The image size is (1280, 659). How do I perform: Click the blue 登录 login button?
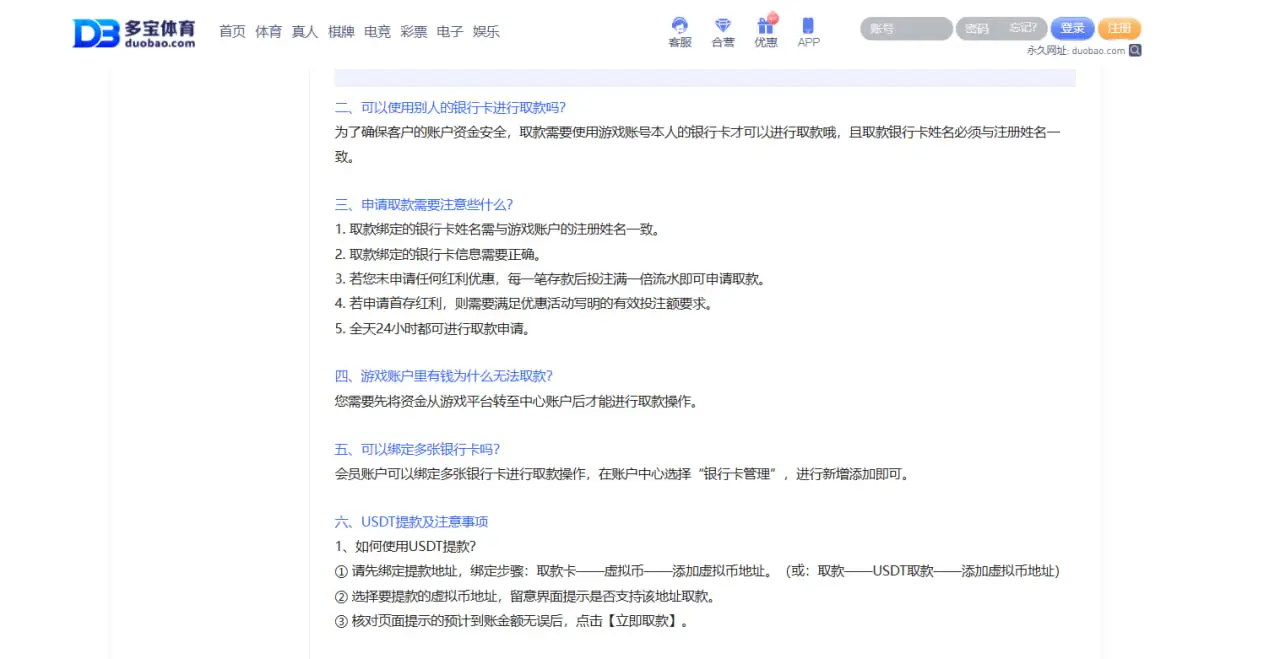[x=1072, y=29]
